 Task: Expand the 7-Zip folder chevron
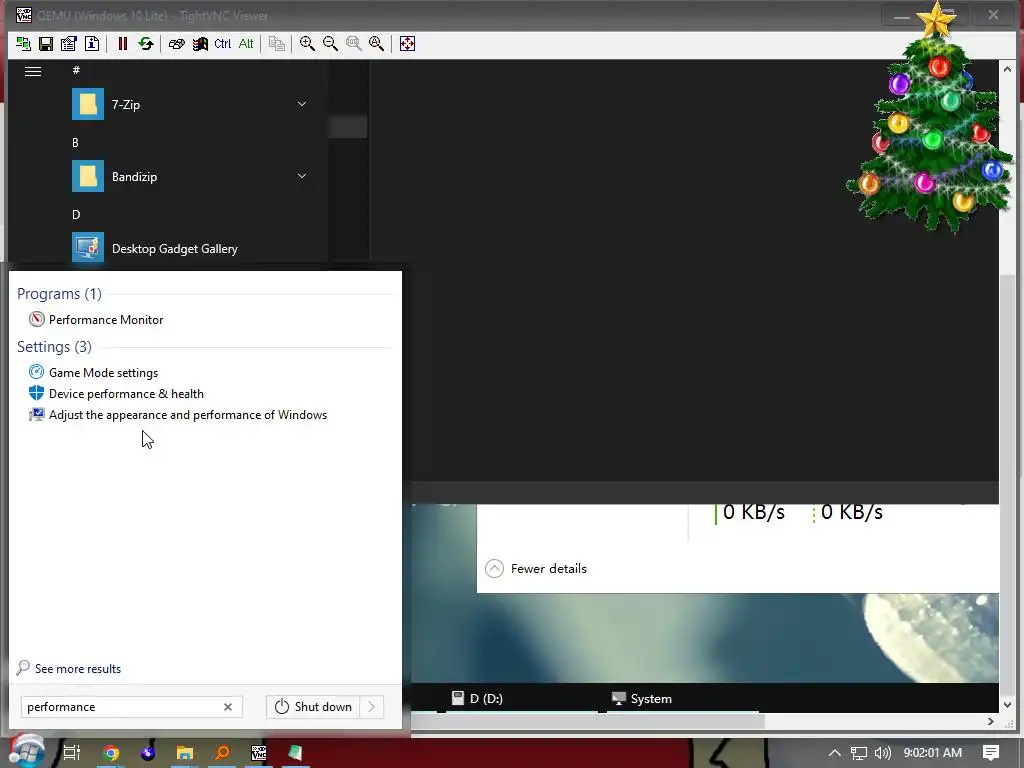302,104
